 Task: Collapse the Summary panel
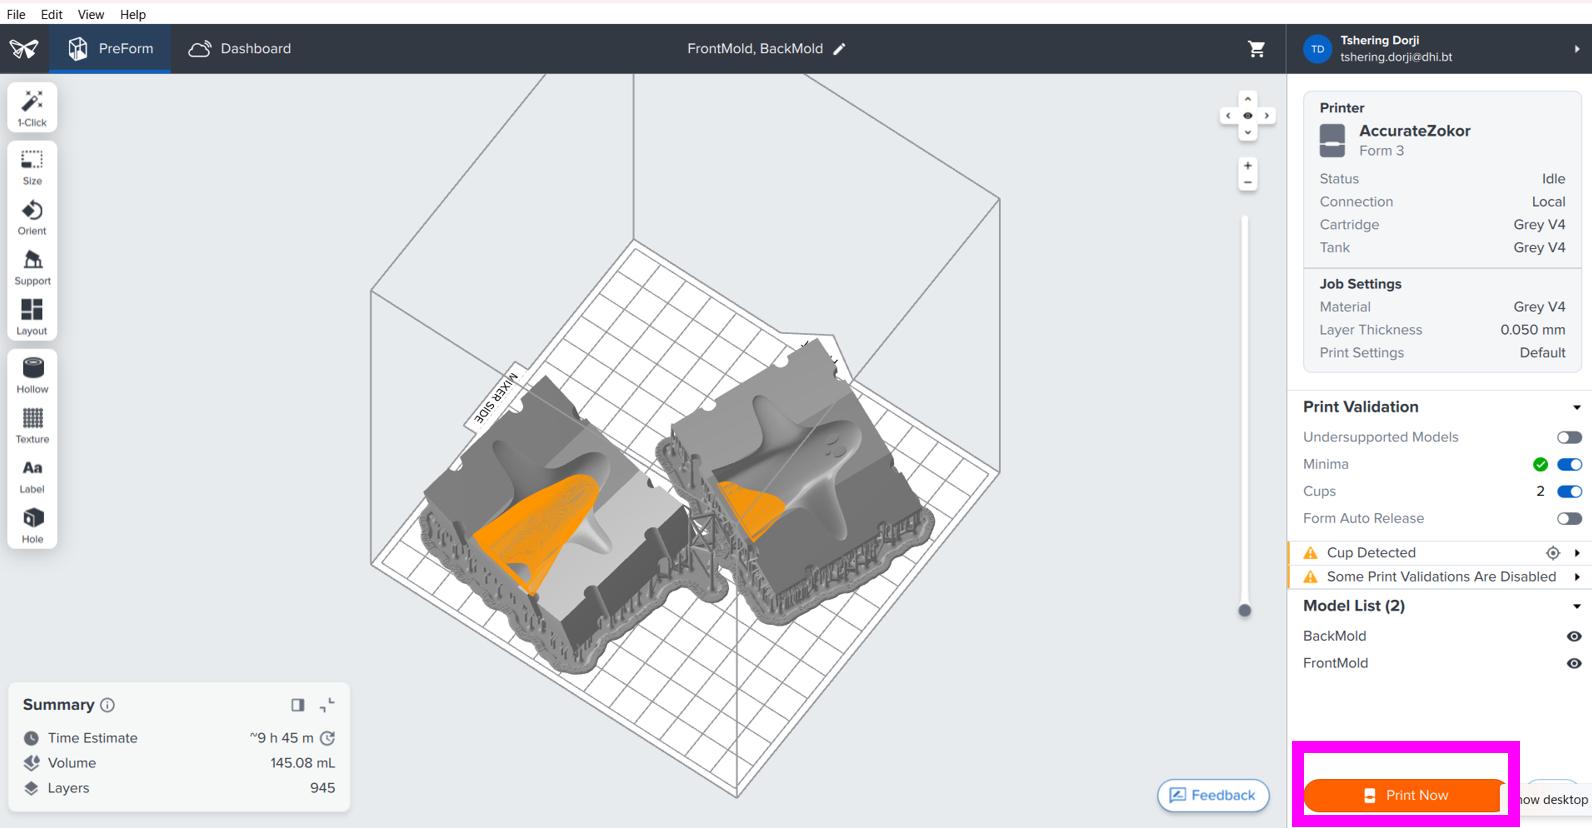327,705
